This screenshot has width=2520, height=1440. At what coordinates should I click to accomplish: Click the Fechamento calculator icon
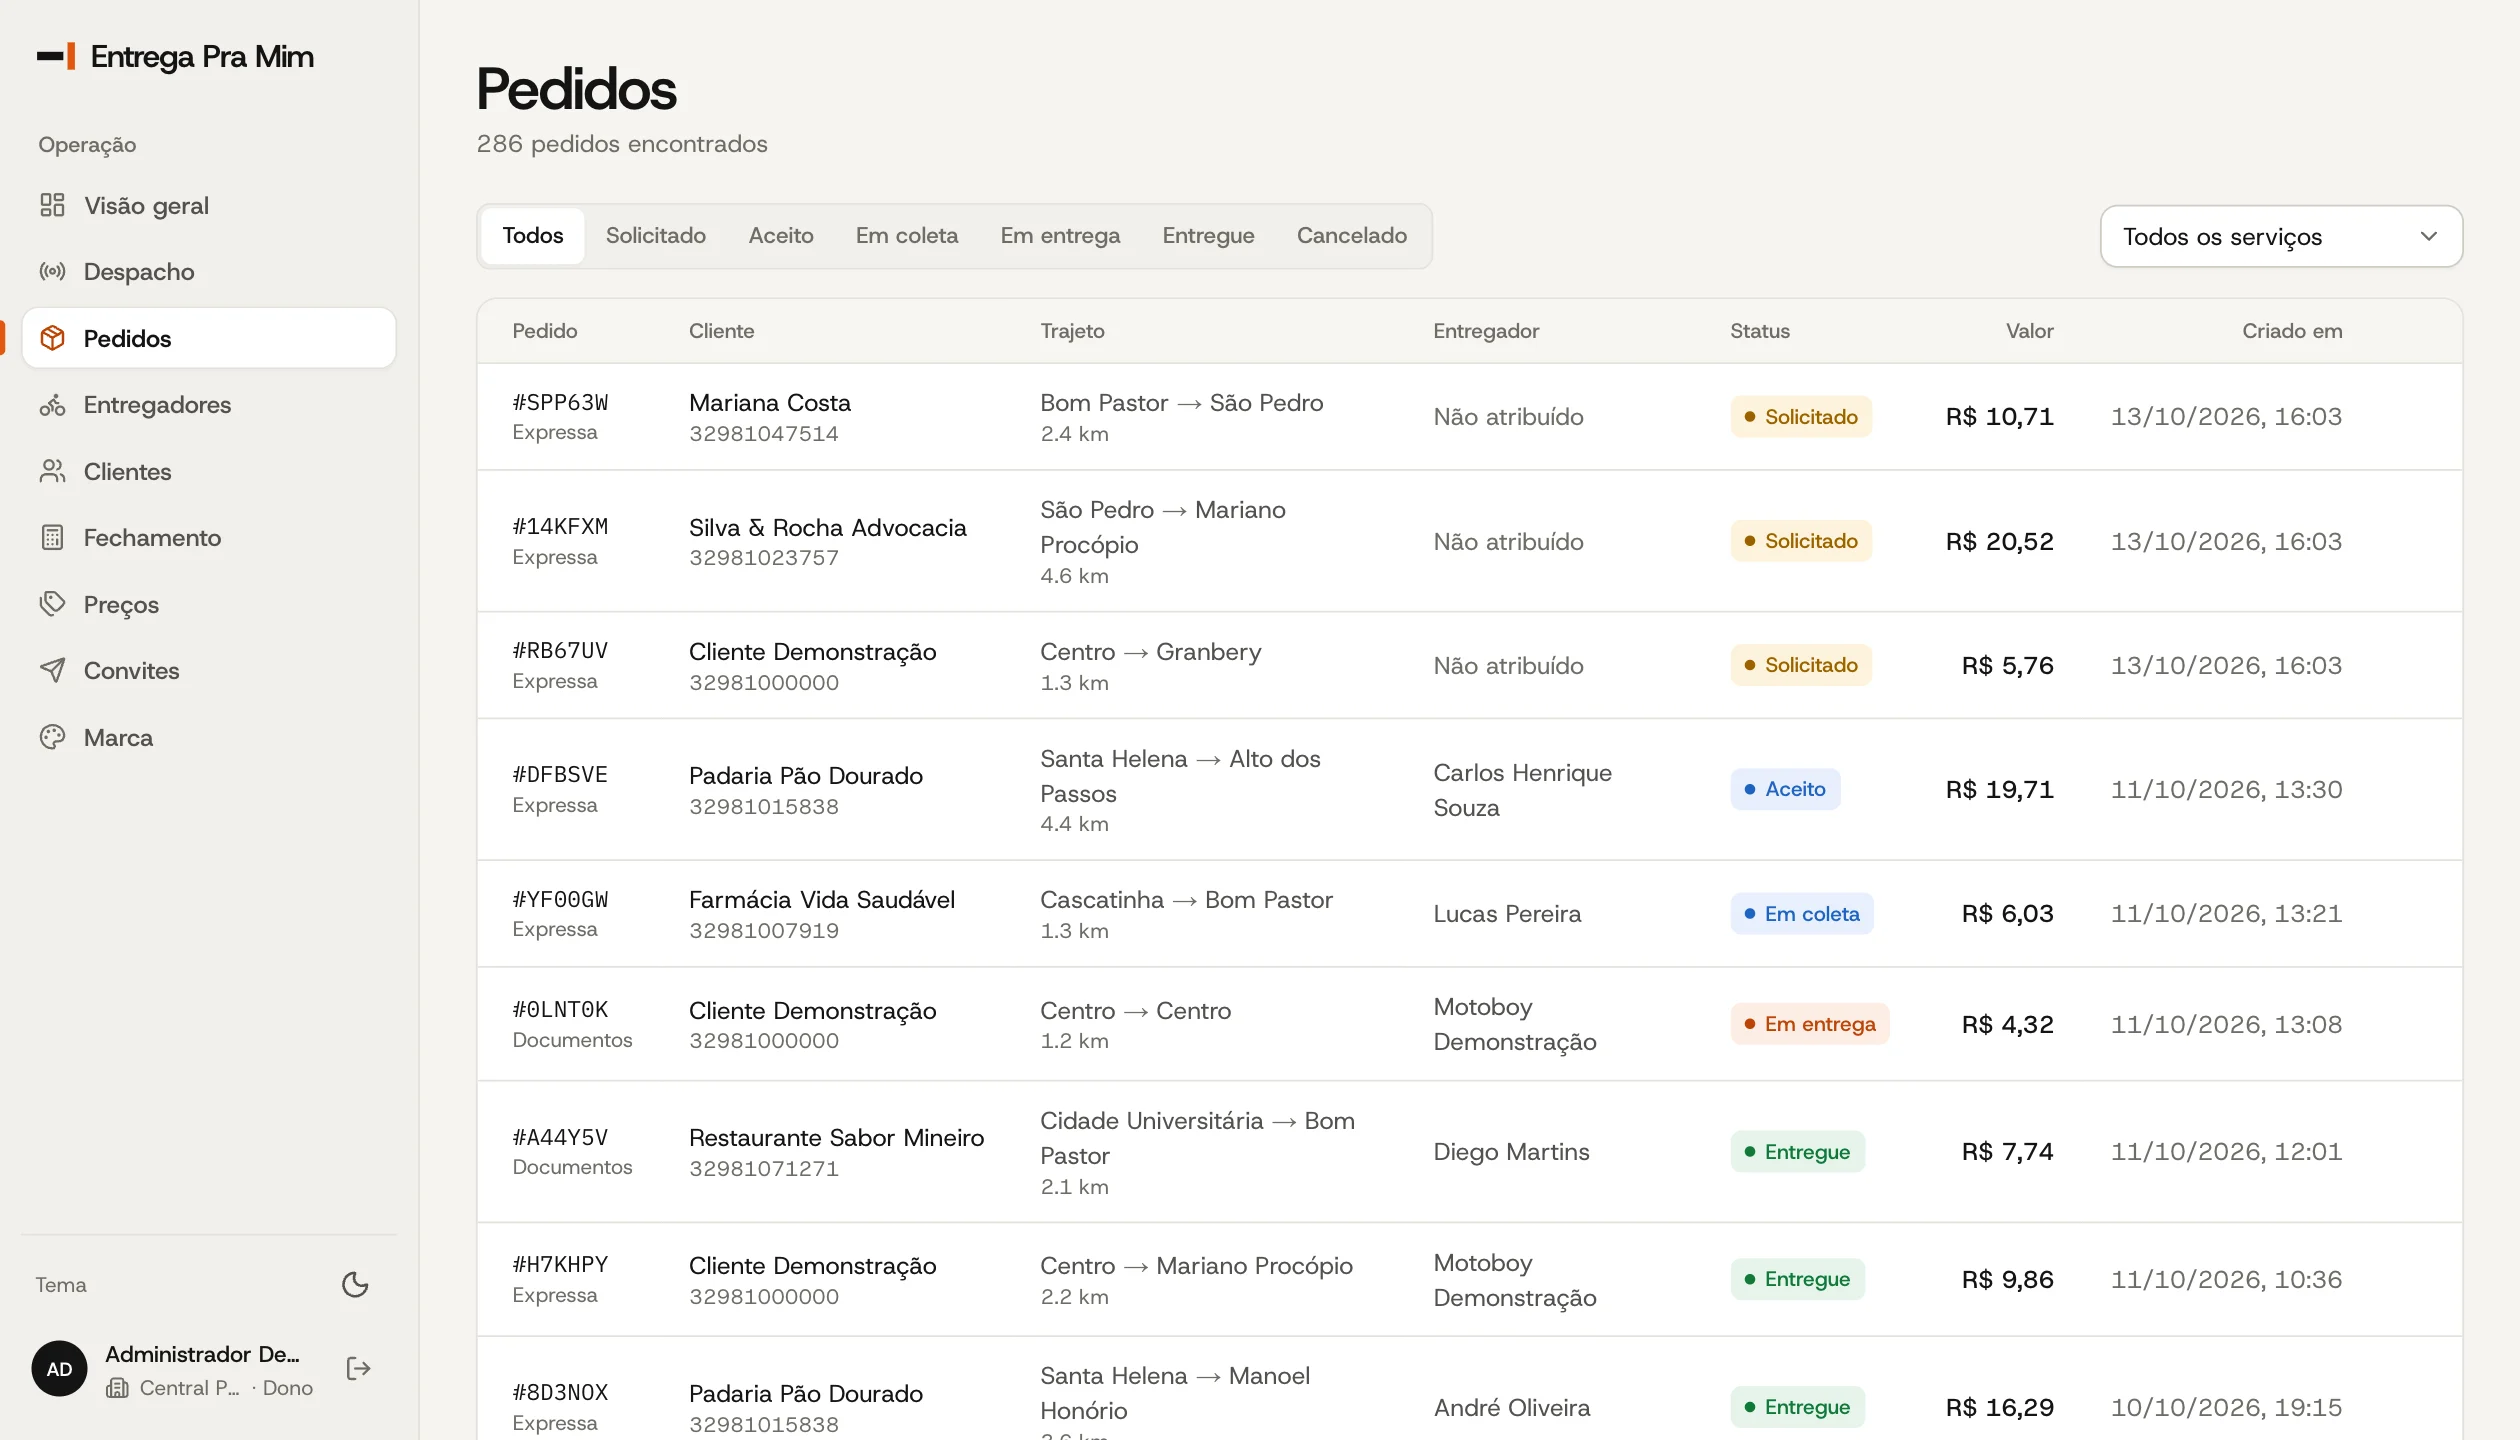52,537
